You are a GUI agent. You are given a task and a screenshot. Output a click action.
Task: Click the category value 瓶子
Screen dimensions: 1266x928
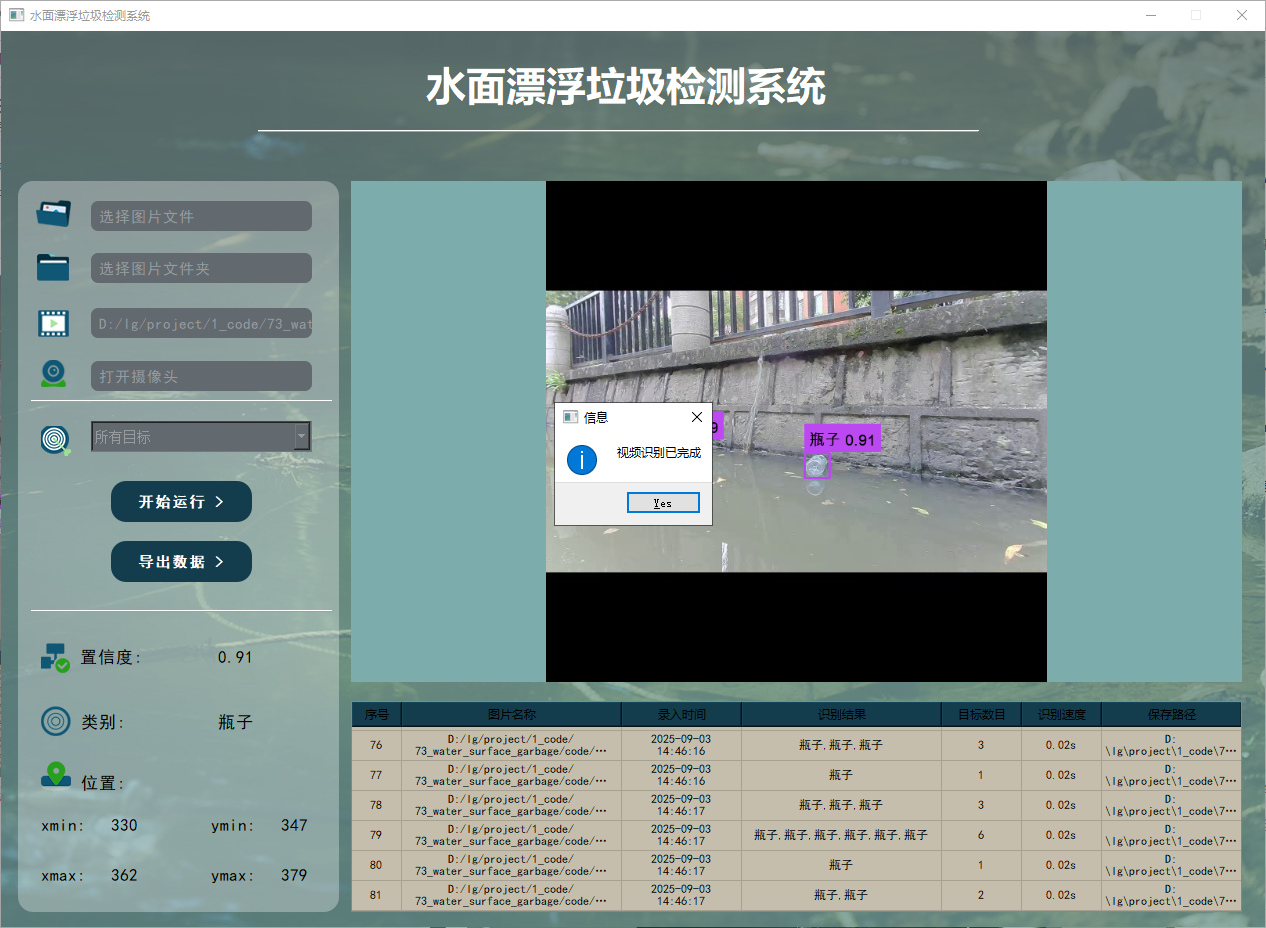[235, 722]
